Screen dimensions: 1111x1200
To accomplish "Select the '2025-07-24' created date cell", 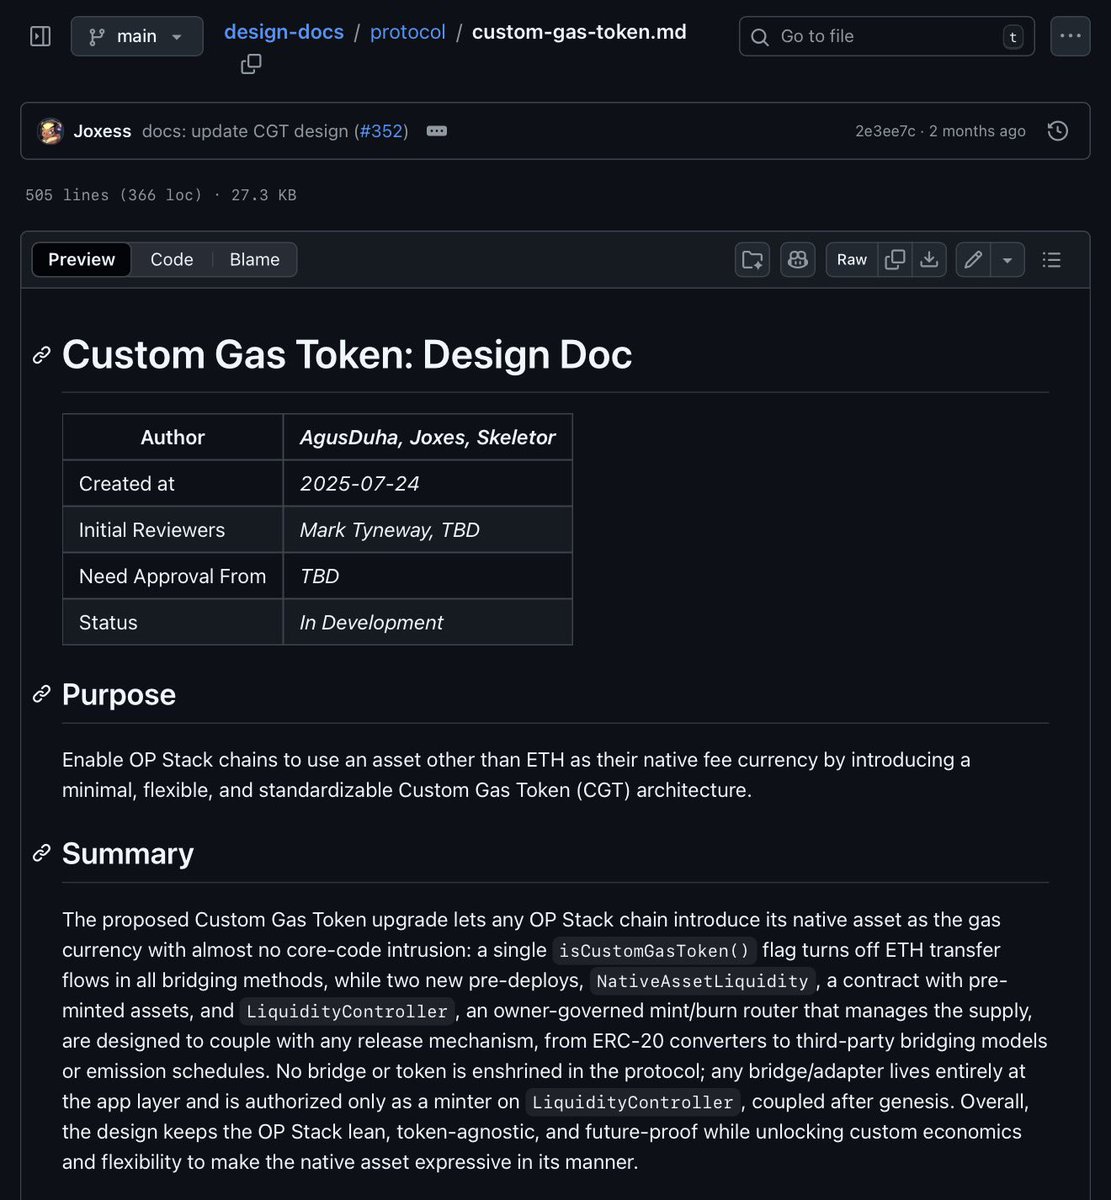I will pyautogui.click(x=428, y=483).
